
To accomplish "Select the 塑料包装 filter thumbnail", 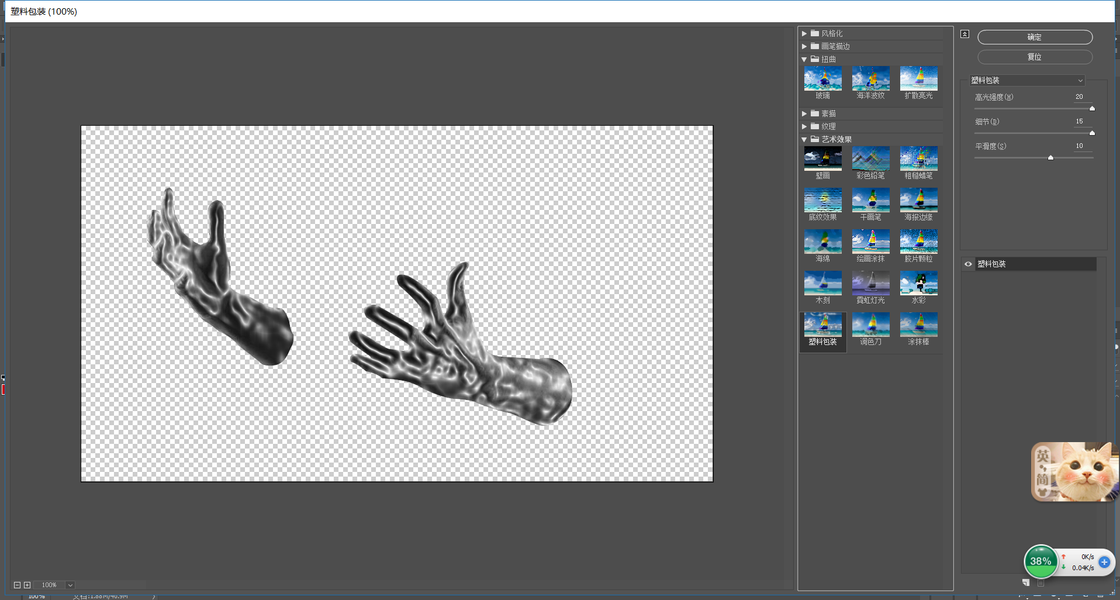I will coord(823,324).
